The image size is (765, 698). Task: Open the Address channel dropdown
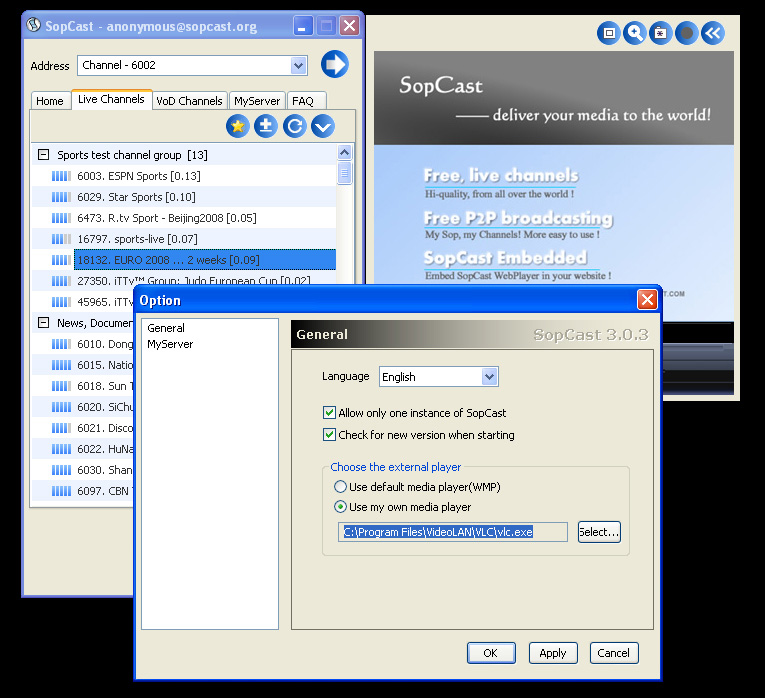pos(298,65)
